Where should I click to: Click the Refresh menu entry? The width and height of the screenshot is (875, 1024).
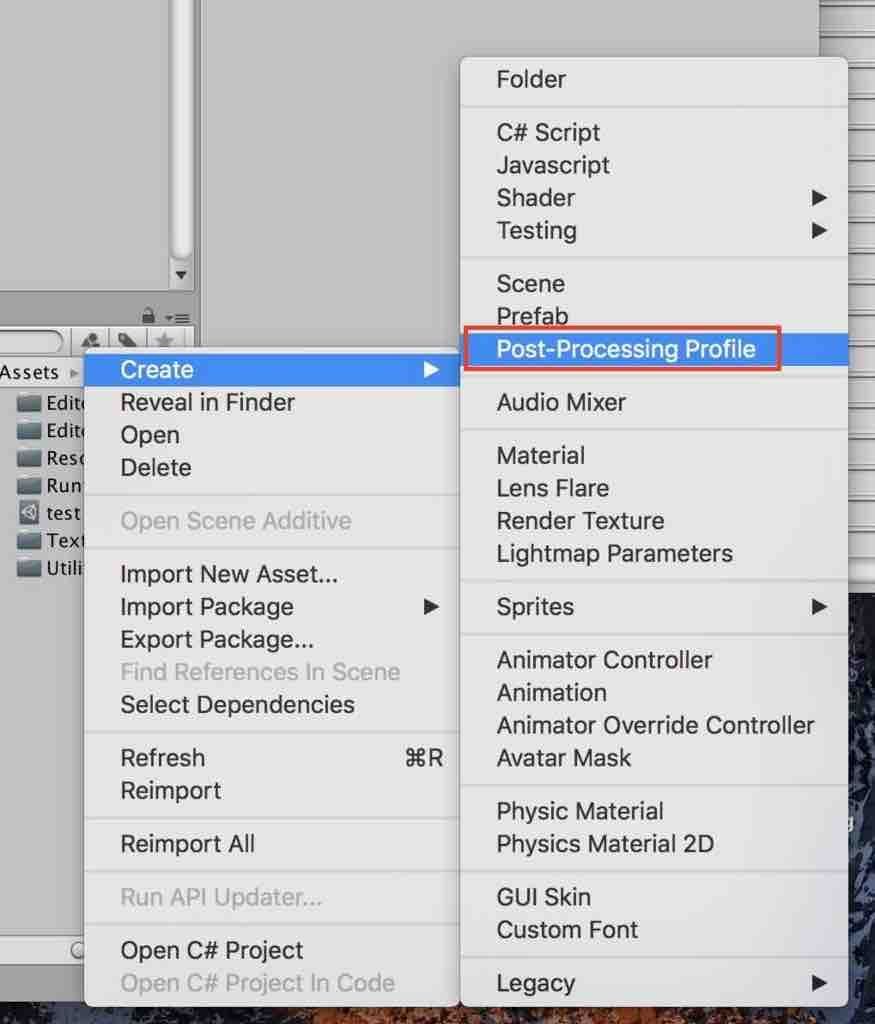point(272,758)
